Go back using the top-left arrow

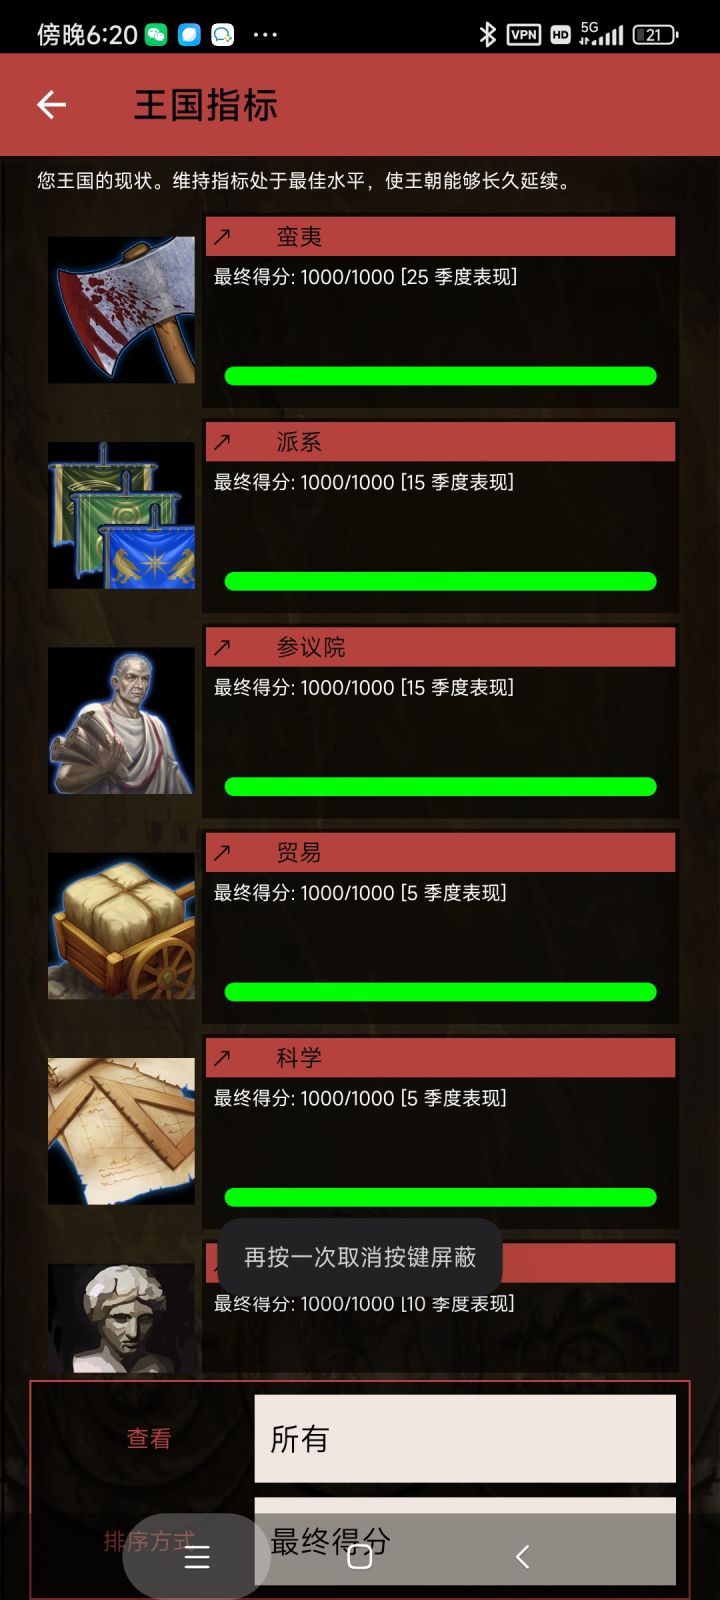click(51, 105)
